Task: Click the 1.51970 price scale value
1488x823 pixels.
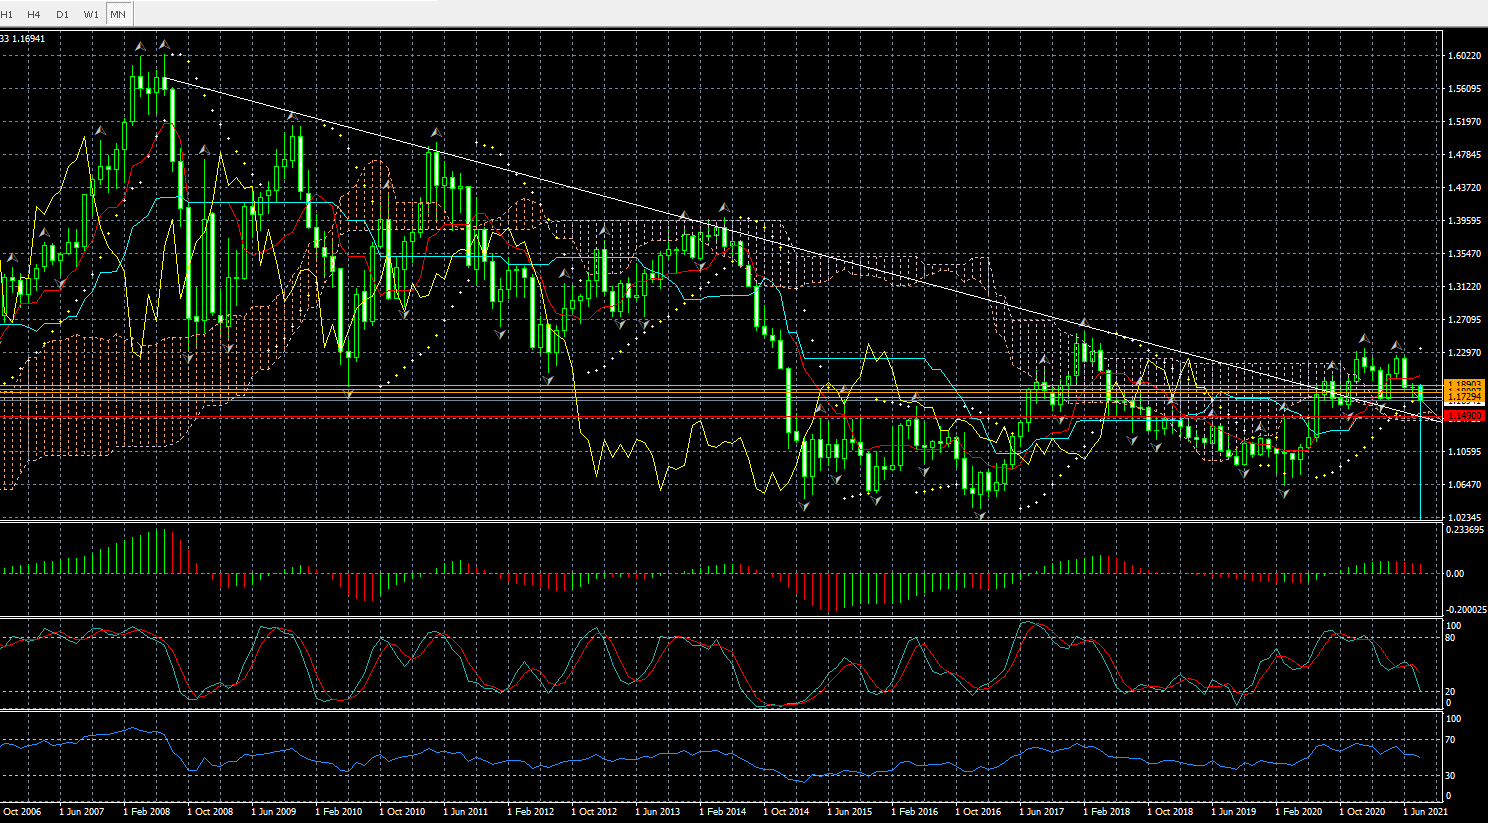Action: tap(1464, 122)
